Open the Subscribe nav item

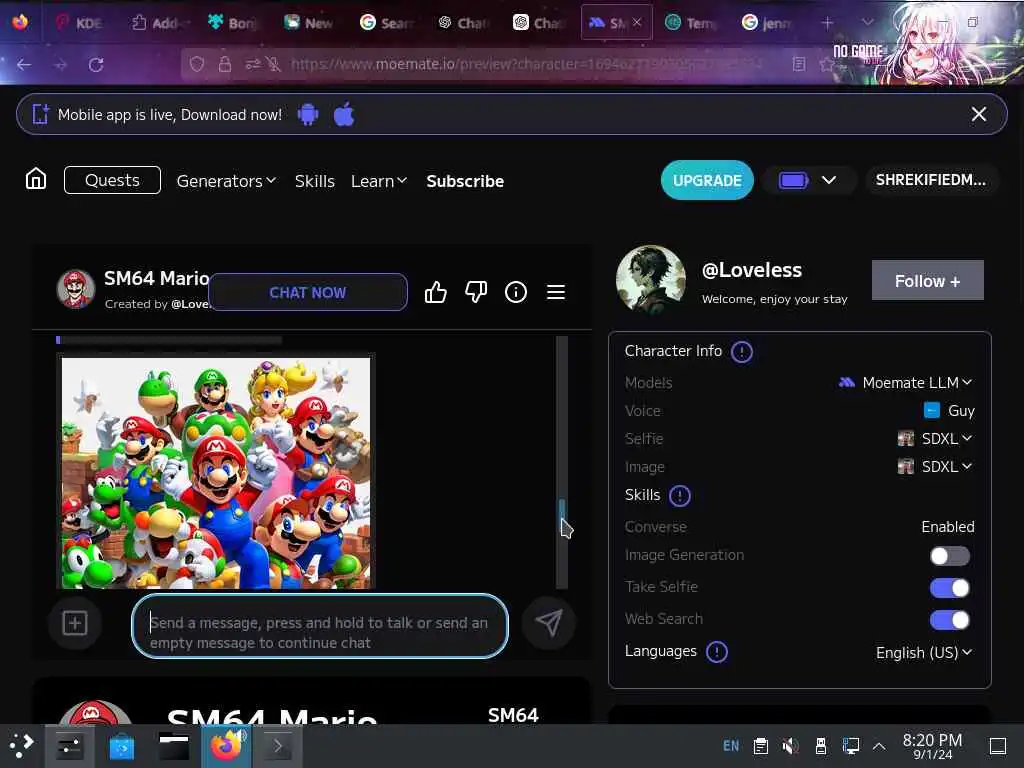point(465,181)
